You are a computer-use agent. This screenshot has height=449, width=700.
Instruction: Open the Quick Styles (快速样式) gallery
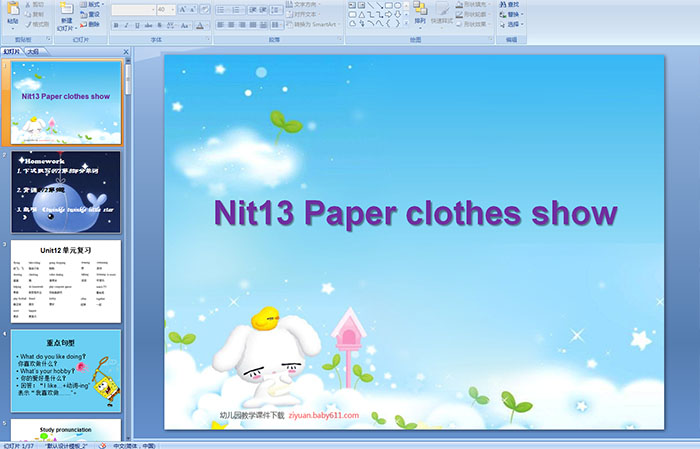[x=442, y=15]
